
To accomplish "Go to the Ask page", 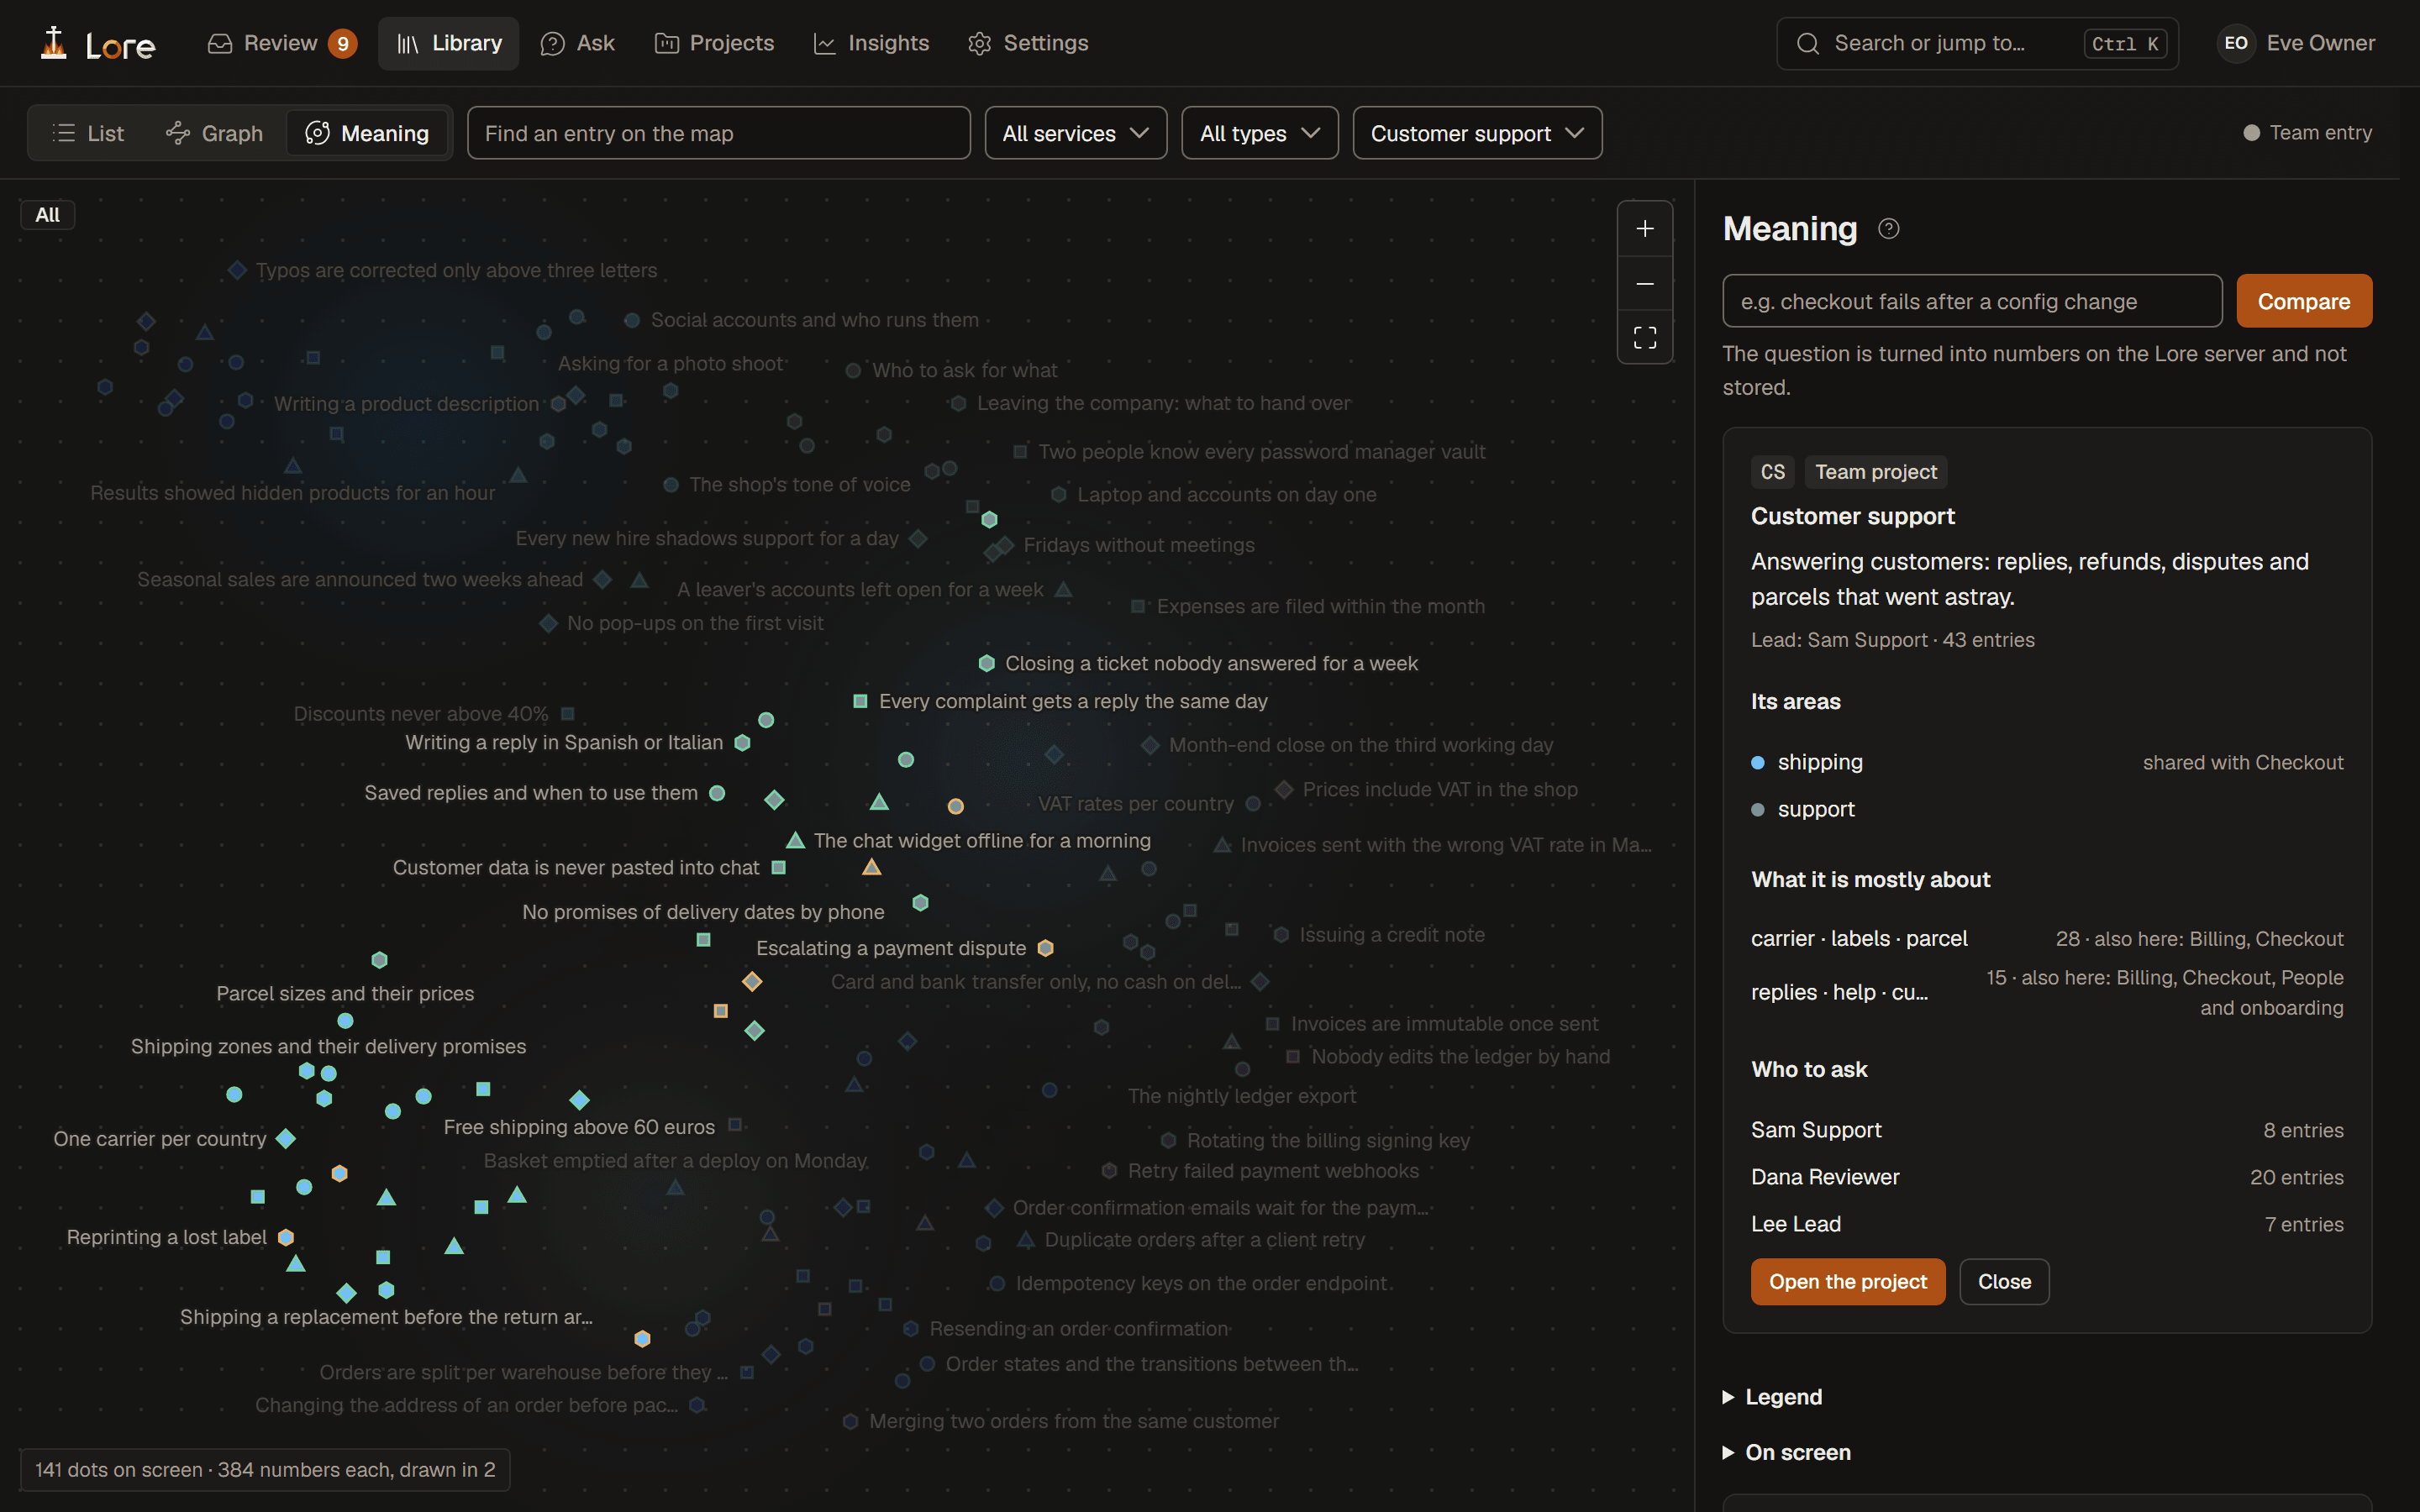I will click(577, 43).
